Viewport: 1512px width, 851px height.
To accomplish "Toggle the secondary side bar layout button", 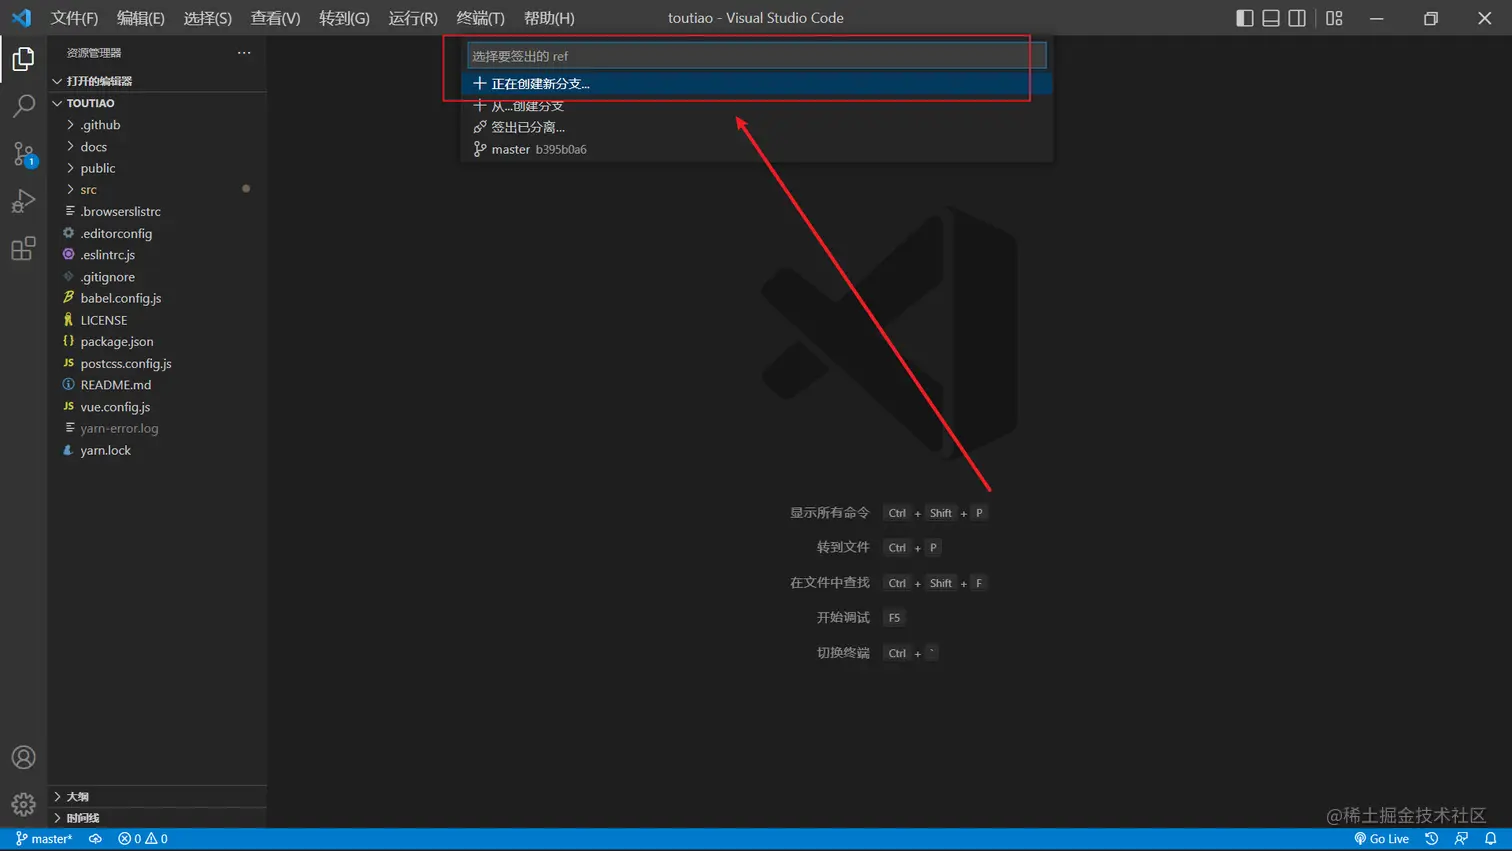I will 1297,18.
